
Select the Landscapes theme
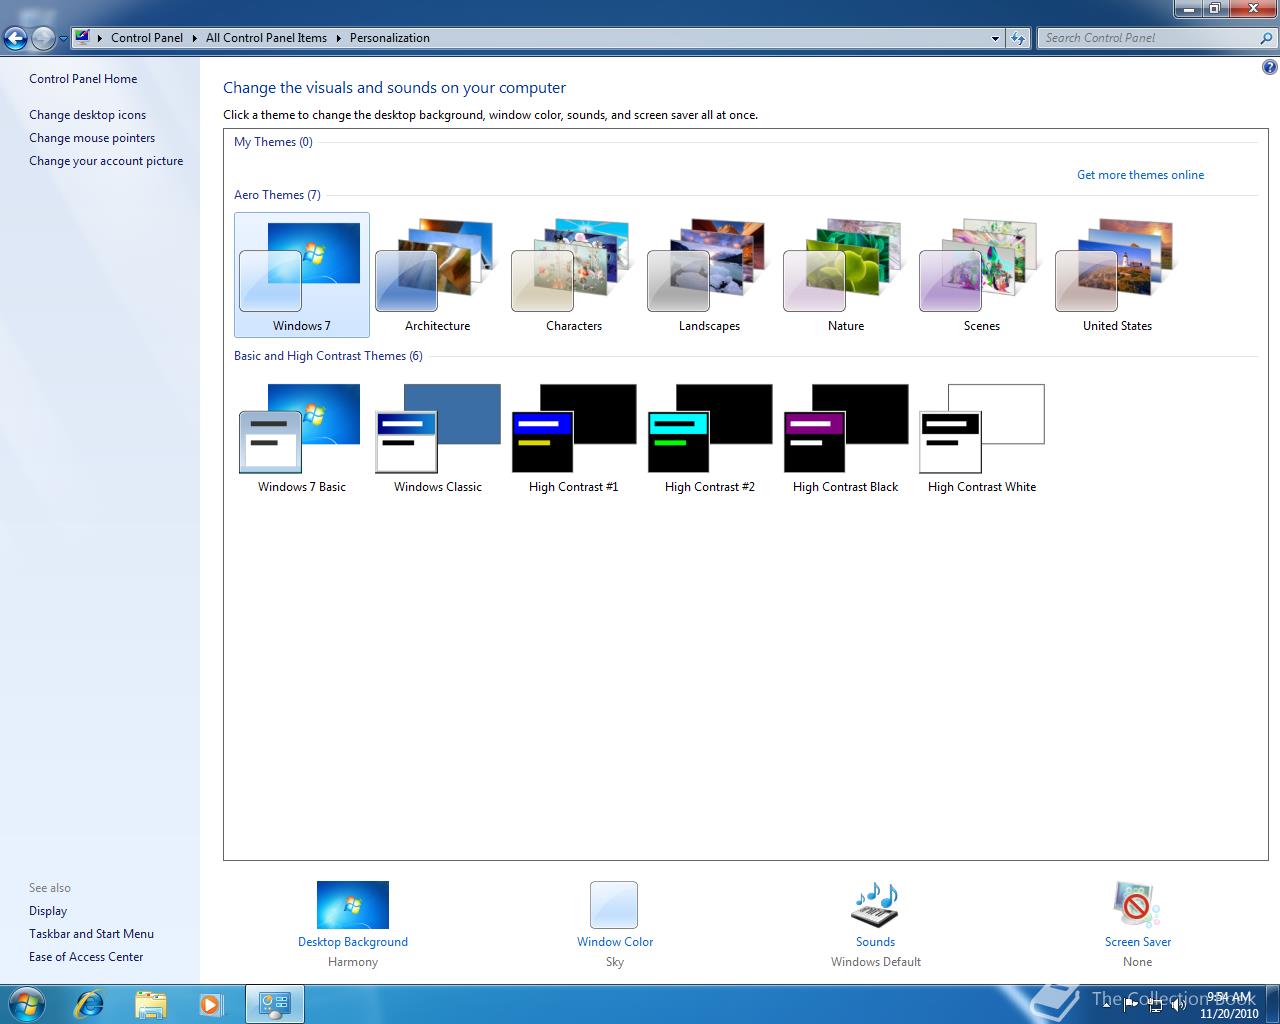point(709,275)
